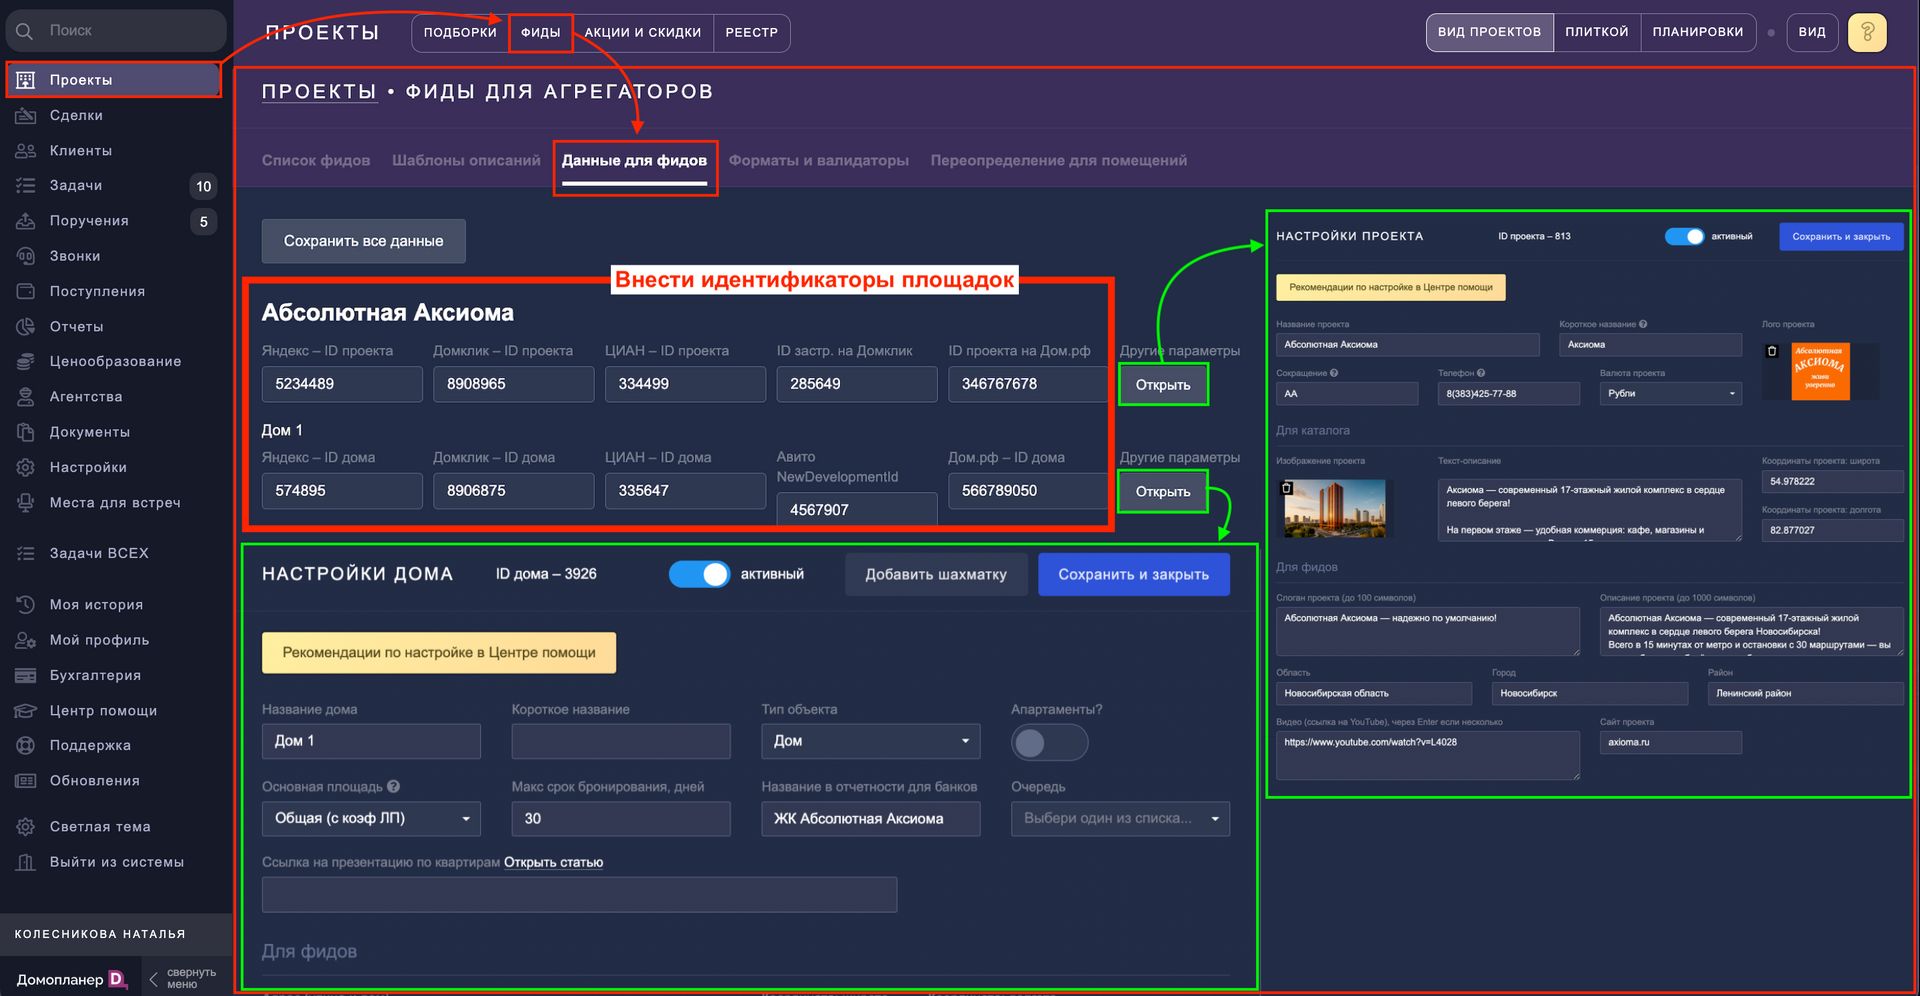Open the Тип объекта dropdown

(x=870, y=741)
